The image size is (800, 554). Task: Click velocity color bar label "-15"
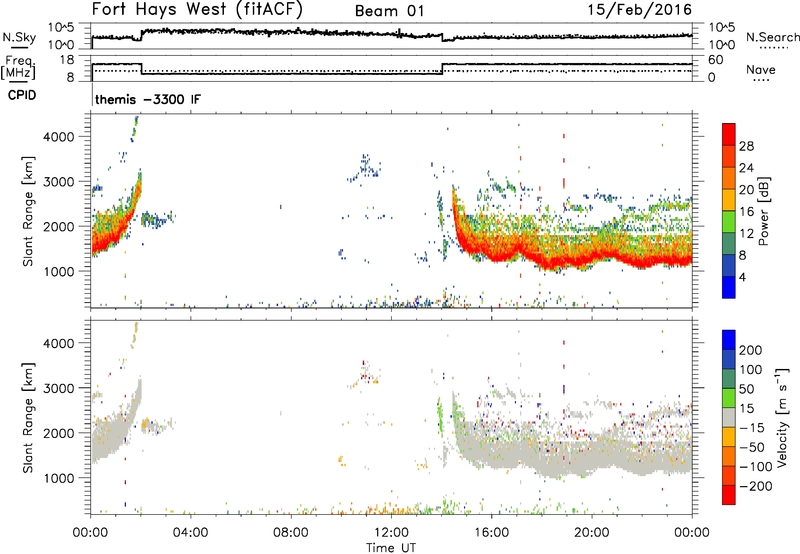point(752,428)
